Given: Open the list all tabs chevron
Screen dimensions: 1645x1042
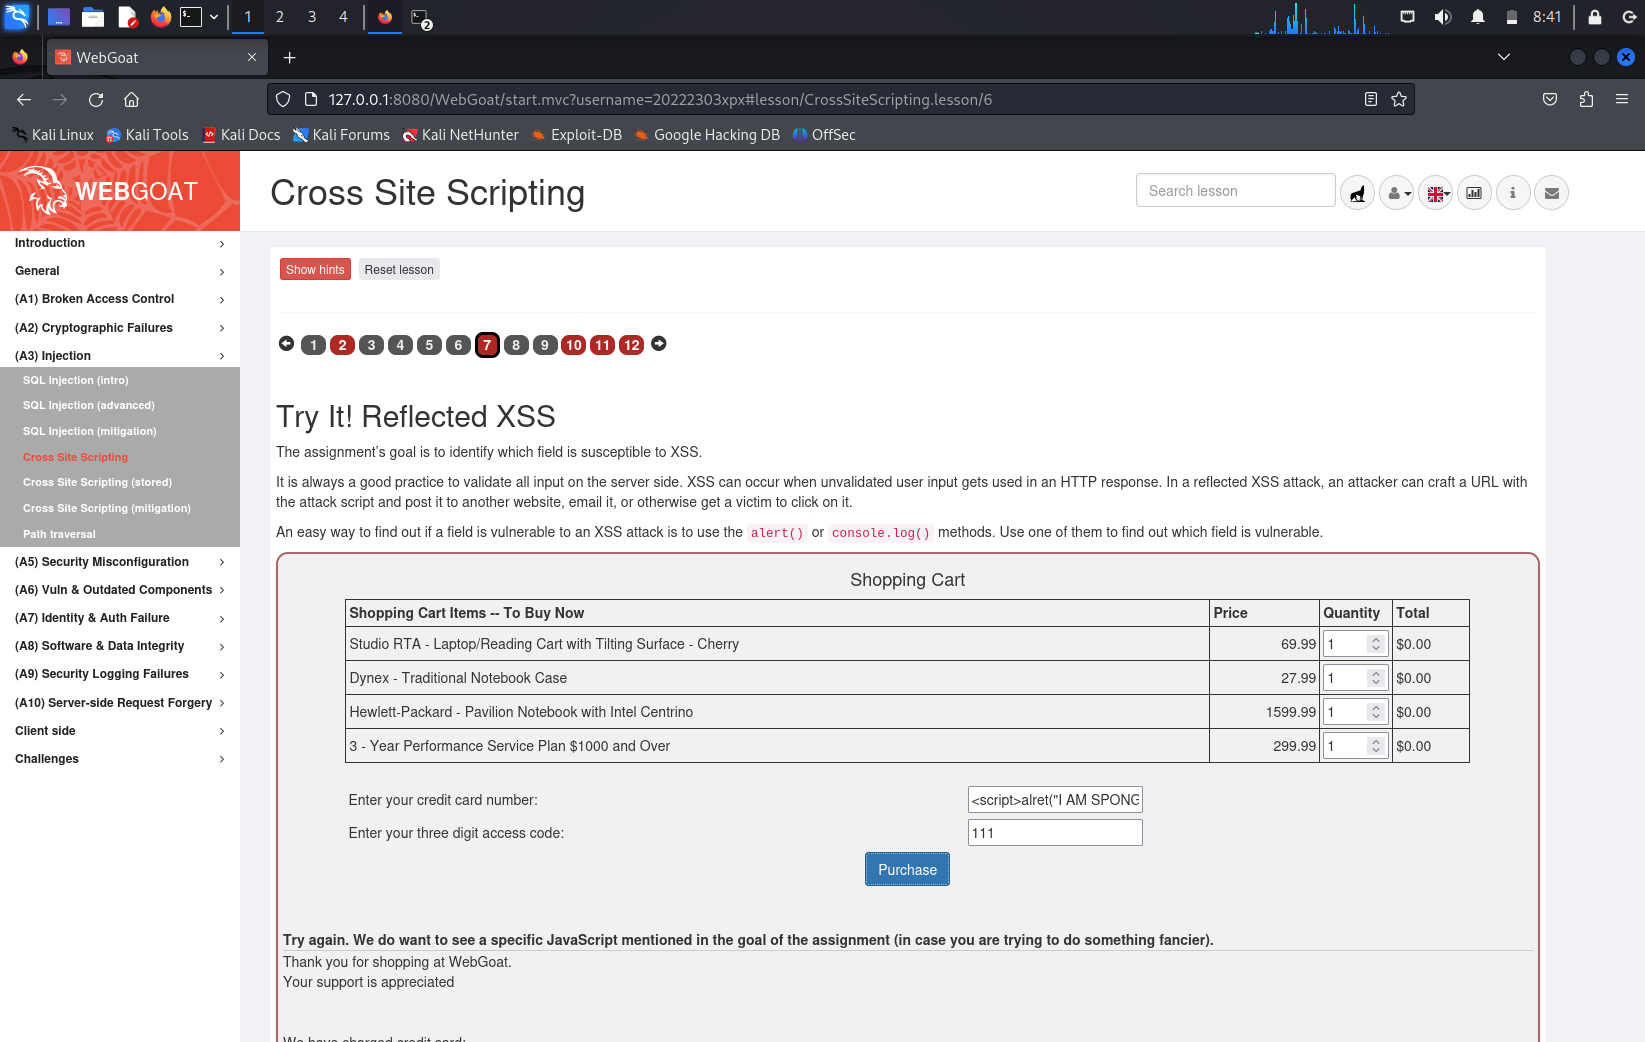Looking at the screenshot, I should [1504, 57].
